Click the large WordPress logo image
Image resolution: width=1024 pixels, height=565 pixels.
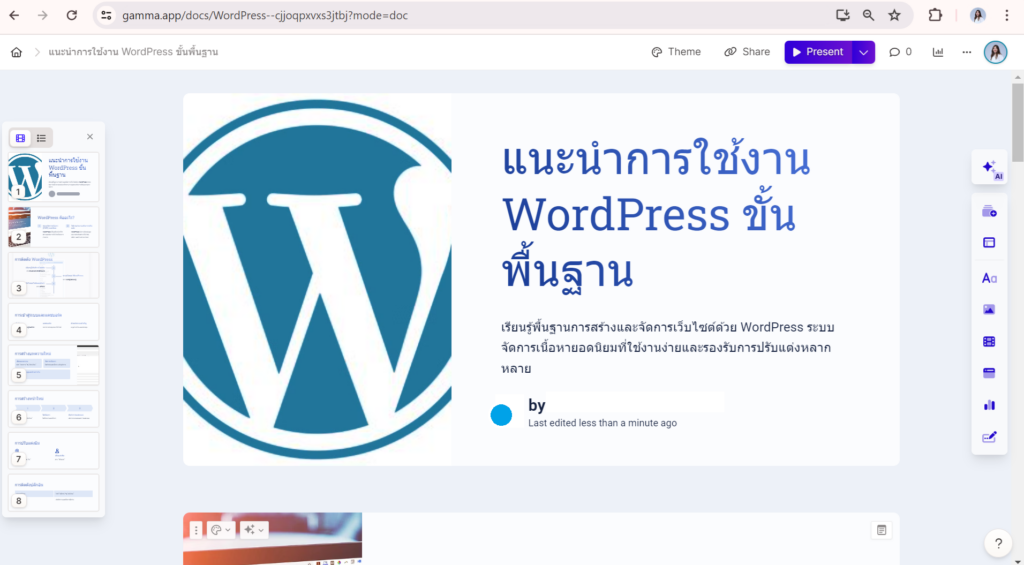click(317, 280)
